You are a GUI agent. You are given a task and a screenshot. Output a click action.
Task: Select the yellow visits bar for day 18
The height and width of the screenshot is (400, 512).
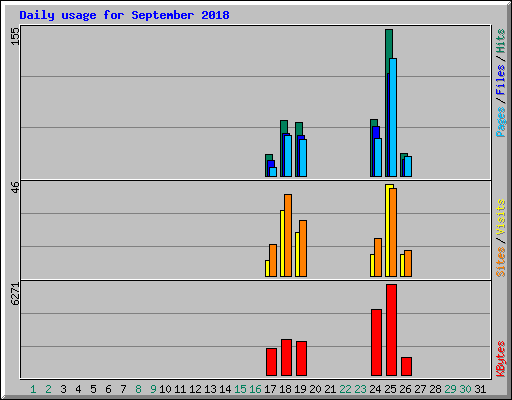coord(282,243)
